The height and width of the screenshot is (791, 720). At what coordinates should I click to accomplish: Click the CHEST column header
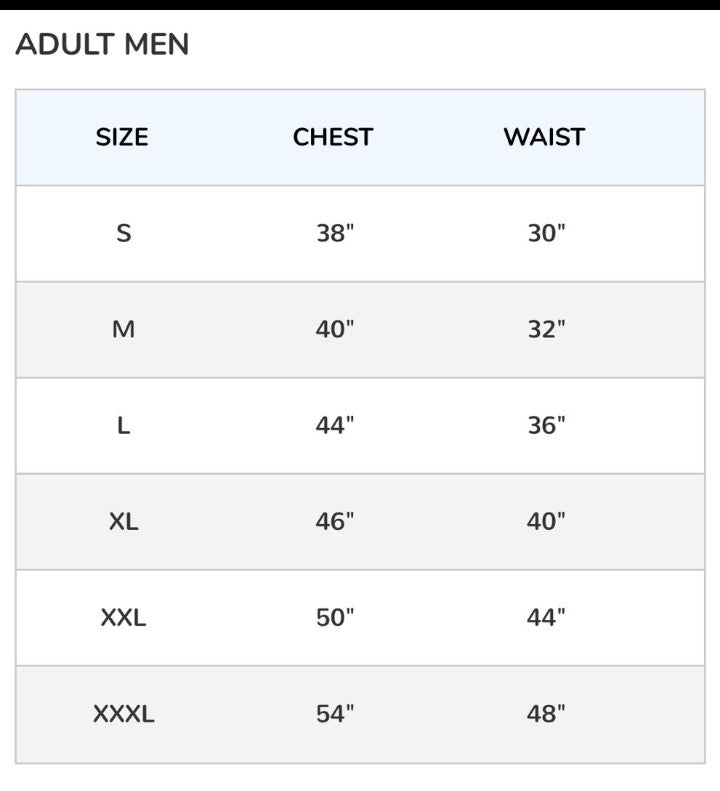point(333,137)
